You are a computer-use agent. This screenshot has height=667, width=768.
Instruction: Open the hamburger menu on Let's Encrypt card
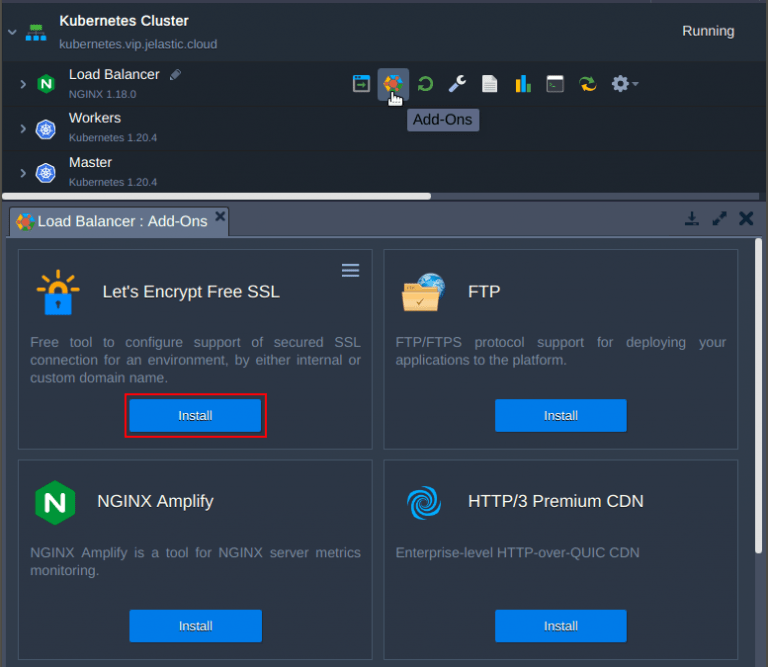(350, 270)
